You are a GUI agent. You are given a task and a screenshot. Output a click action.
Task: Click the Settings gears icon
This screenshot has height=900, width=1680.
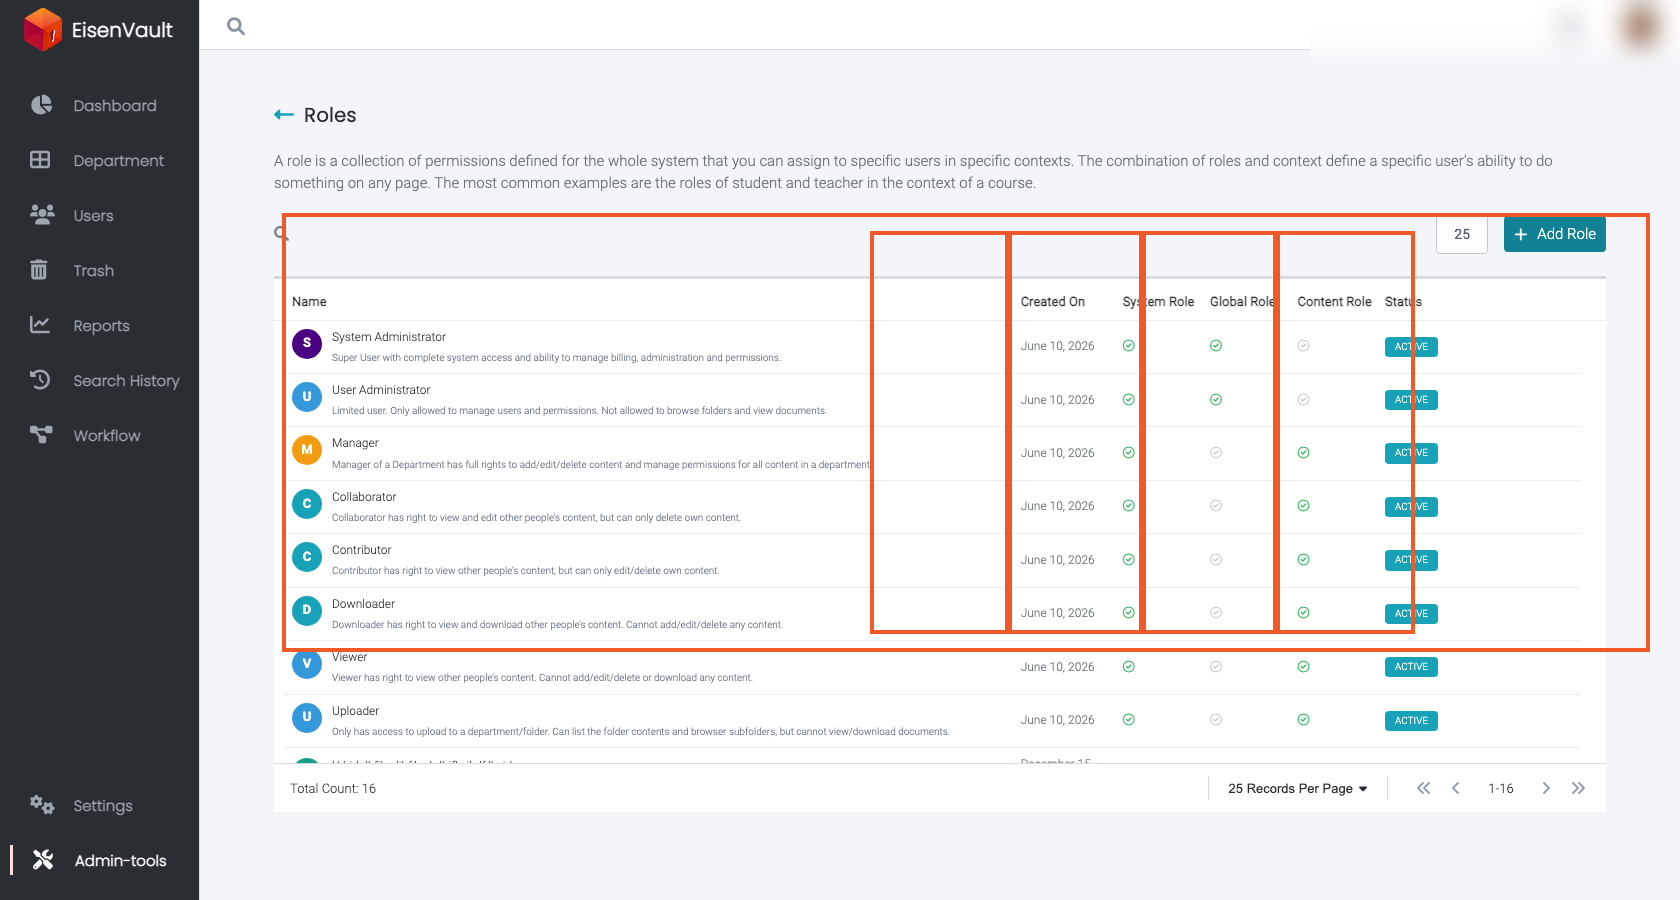42,805
